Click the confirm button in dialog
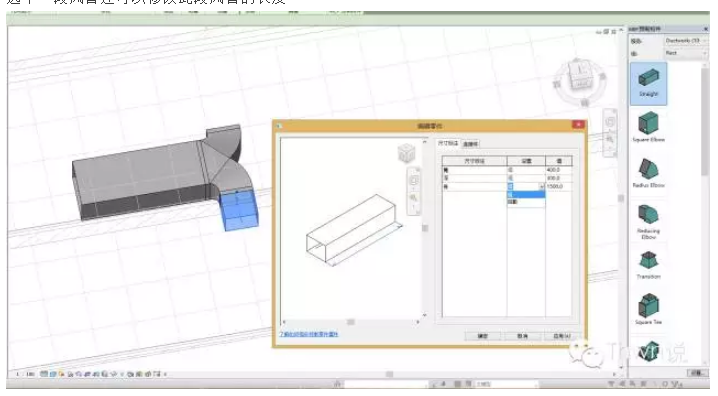The image size is (718, 396). [x=483, y=336]
